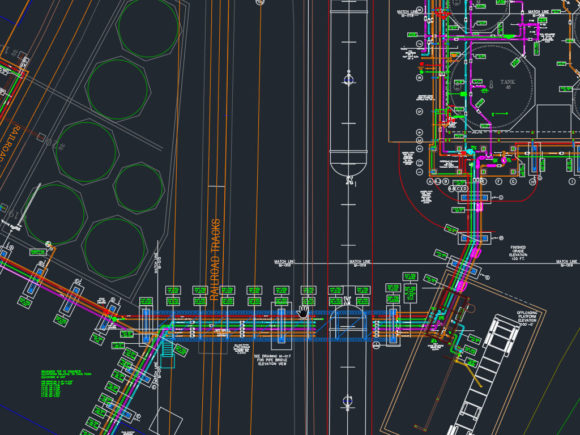Click the FINISHED GRADE ELEVATION note

(x=518, y=254)
